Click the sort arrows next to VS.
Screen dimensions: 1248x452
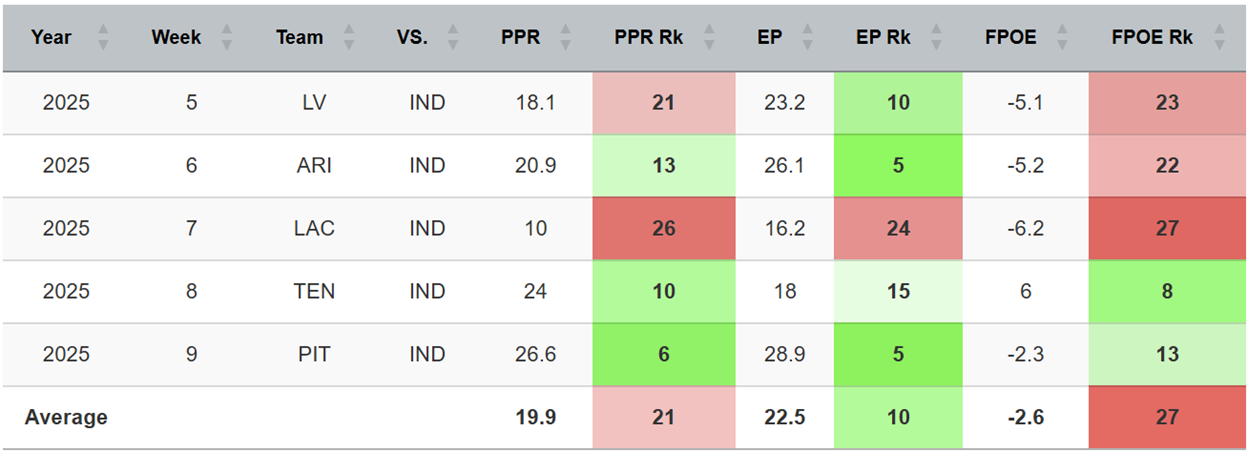(453, 38)
